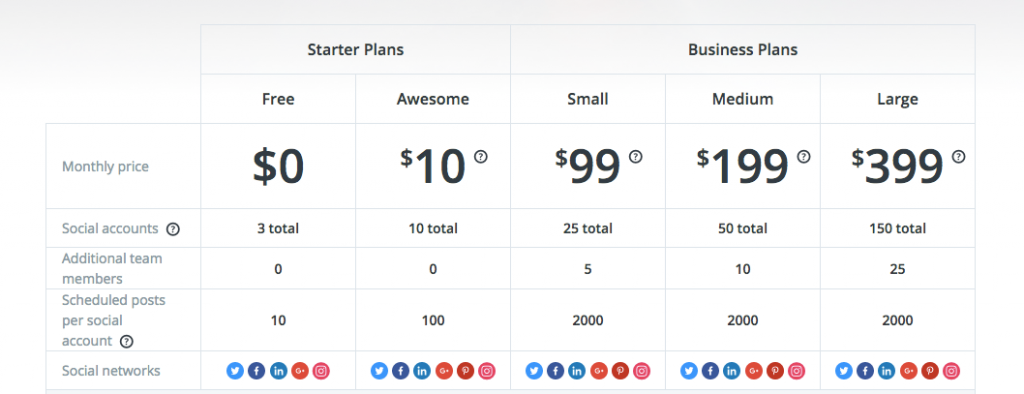Choose the Awesome plan column heading
The width and height of the screenshot is (1024, 394).
coord(433,99)
